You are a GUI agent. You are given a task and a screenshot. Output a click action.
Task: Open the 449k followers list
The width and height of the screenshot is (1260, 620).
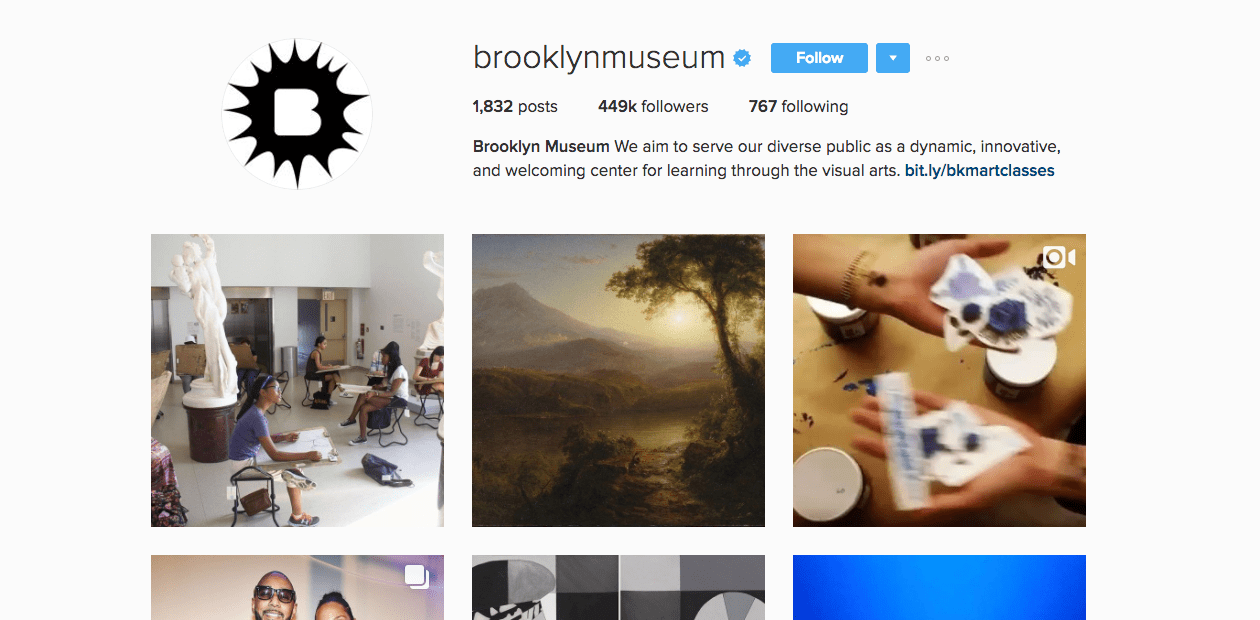pos(653,107)
